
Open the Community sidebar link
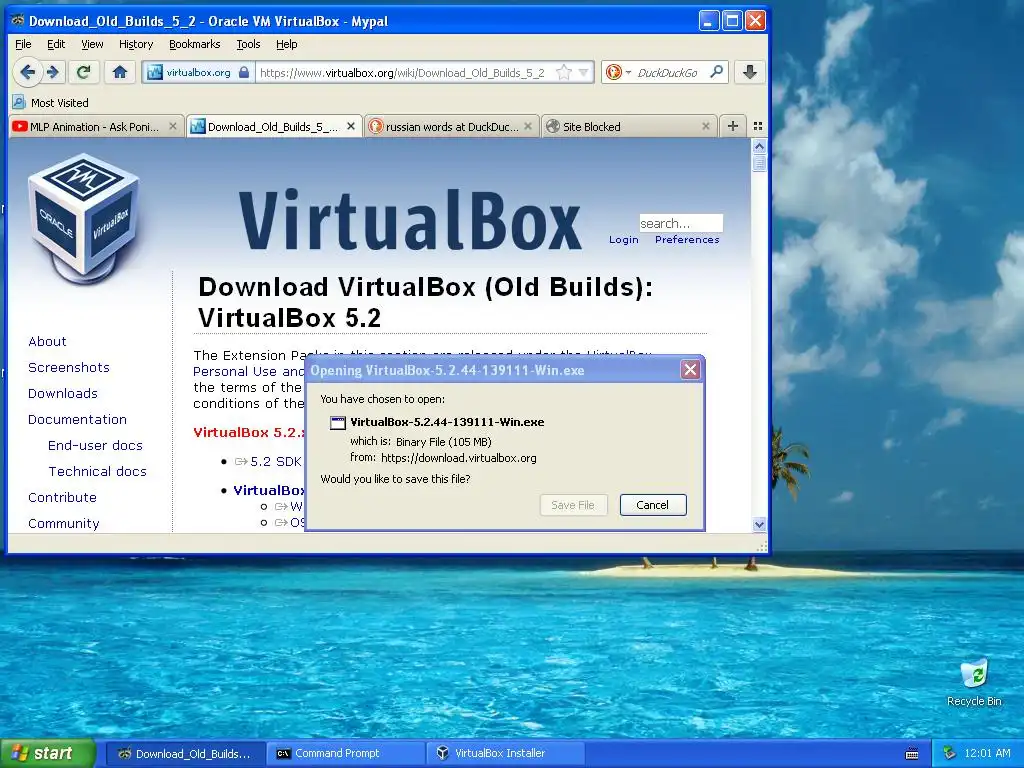(x=63, y=524)
